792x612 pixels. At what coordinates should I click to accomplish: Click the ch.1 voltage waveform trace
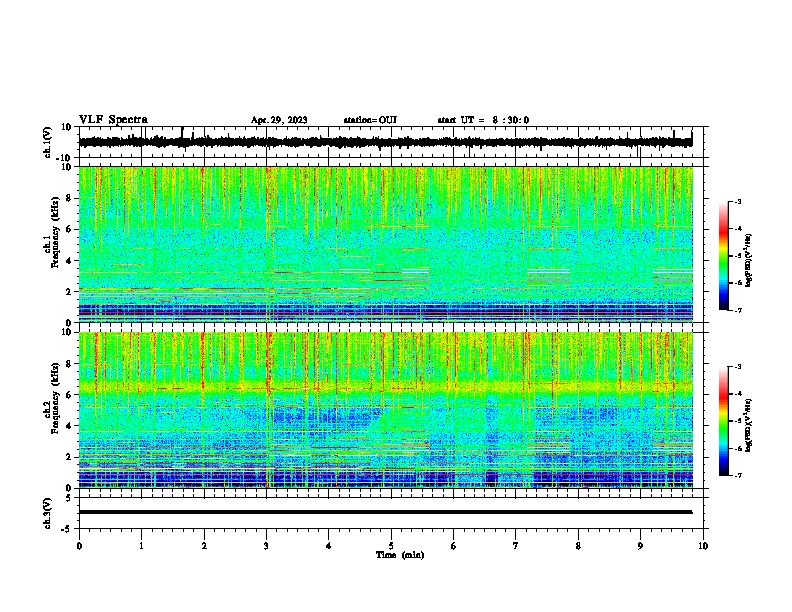(x=385, y=142)
